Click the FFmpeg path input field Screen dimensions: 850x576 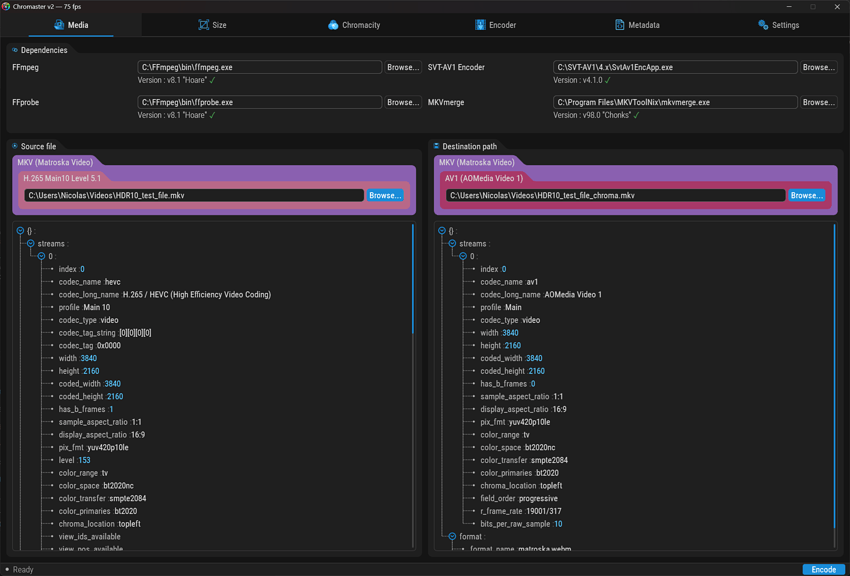pos(260,67)
